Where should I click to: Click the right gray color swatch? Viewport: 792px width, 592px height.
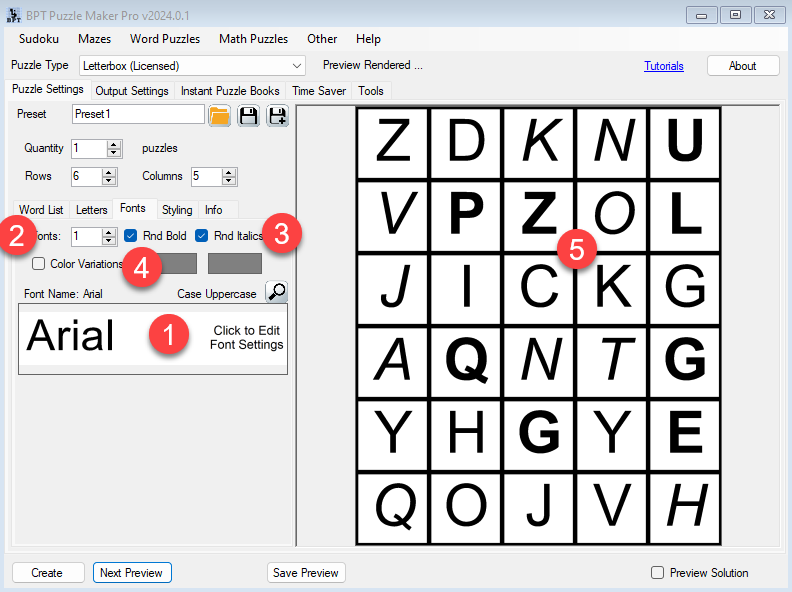tap(235, 264)
